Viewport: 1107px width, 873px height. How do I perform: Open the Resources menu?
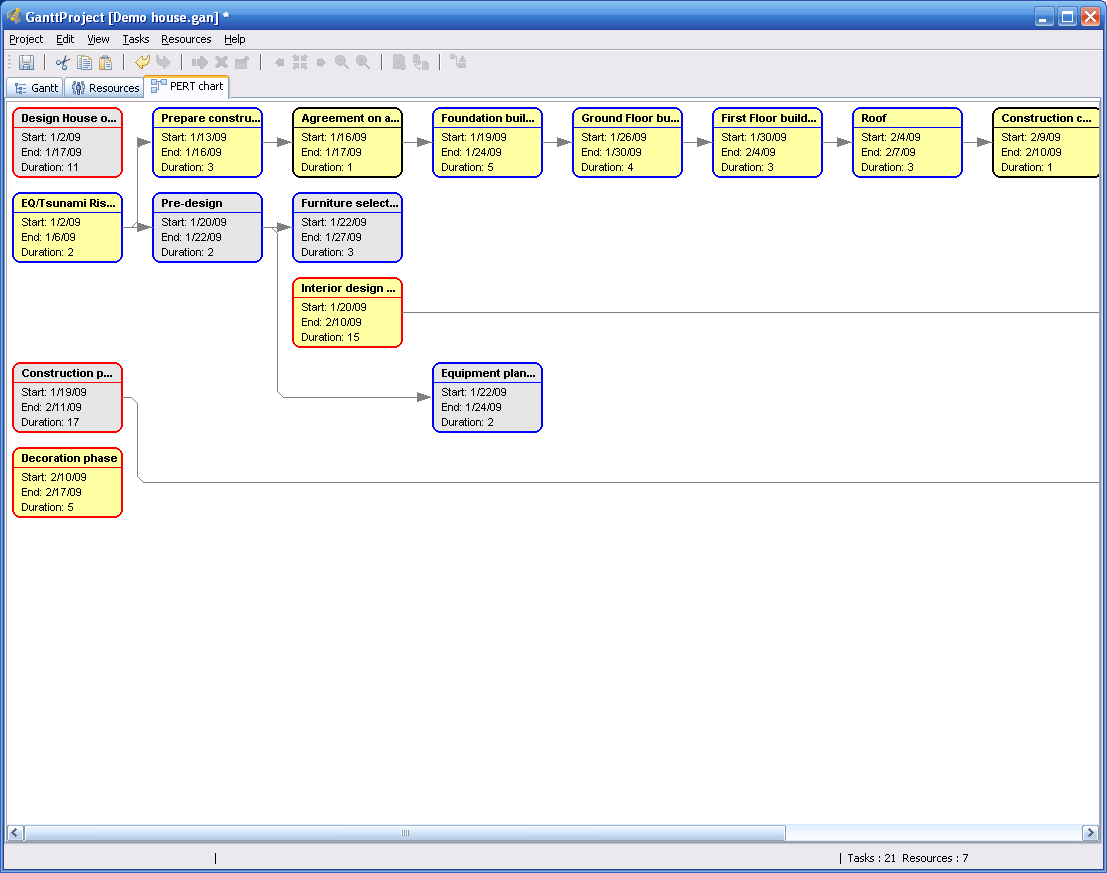coord(186,39)
